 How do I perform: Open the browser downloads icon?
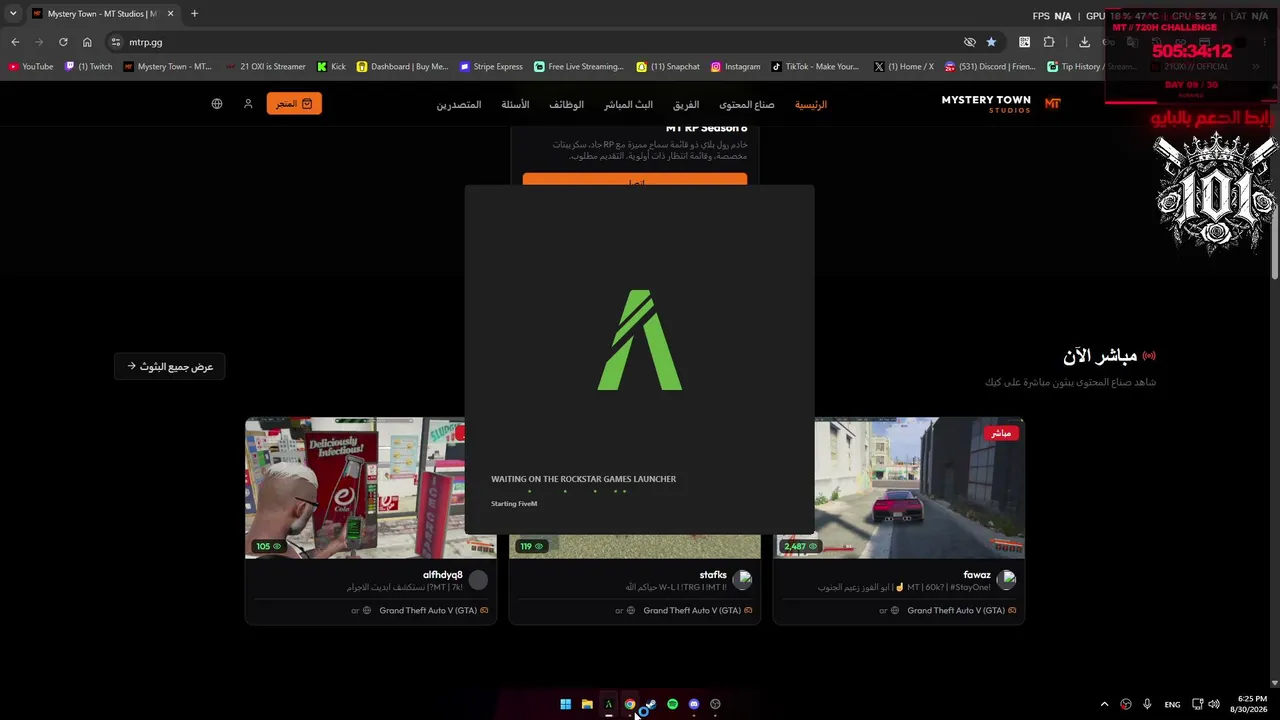1084,42
